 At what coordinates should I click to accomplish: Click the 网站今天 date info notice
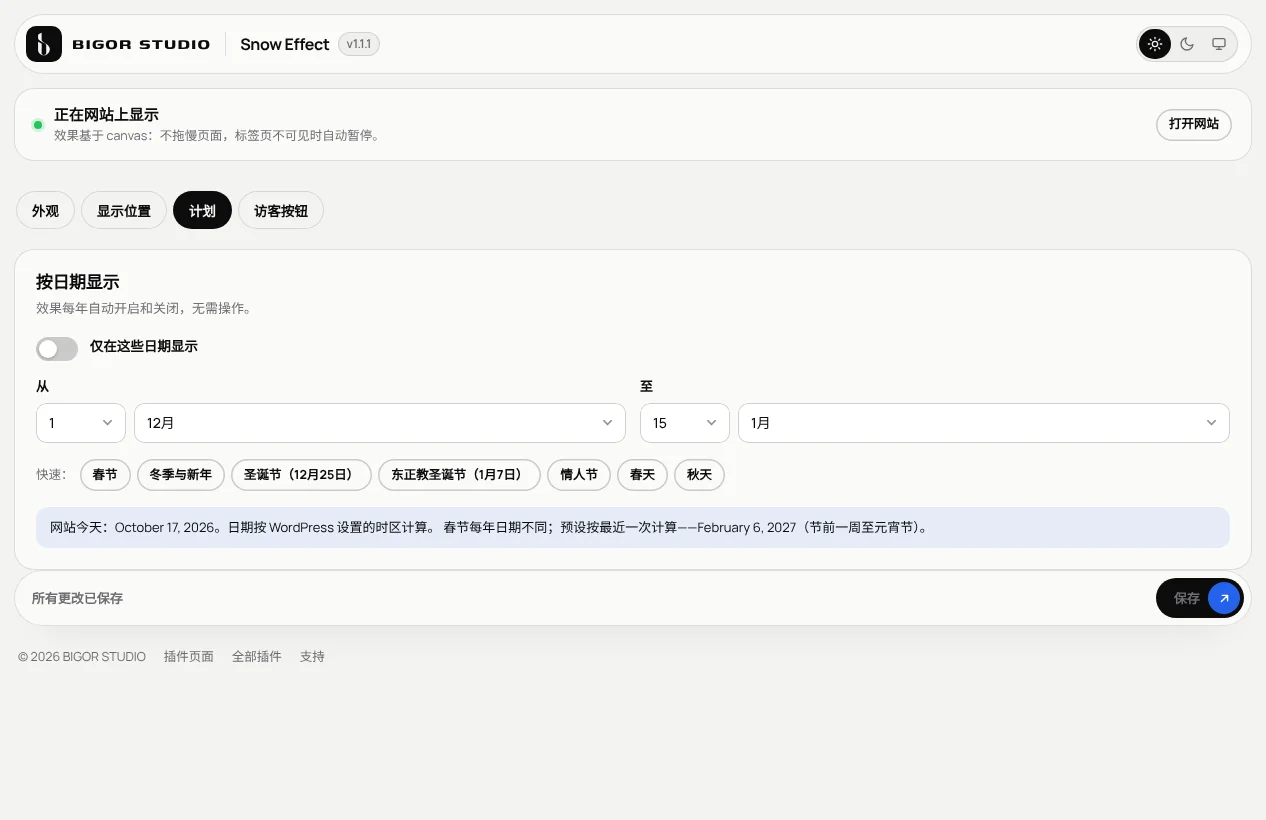pos(633,527)
